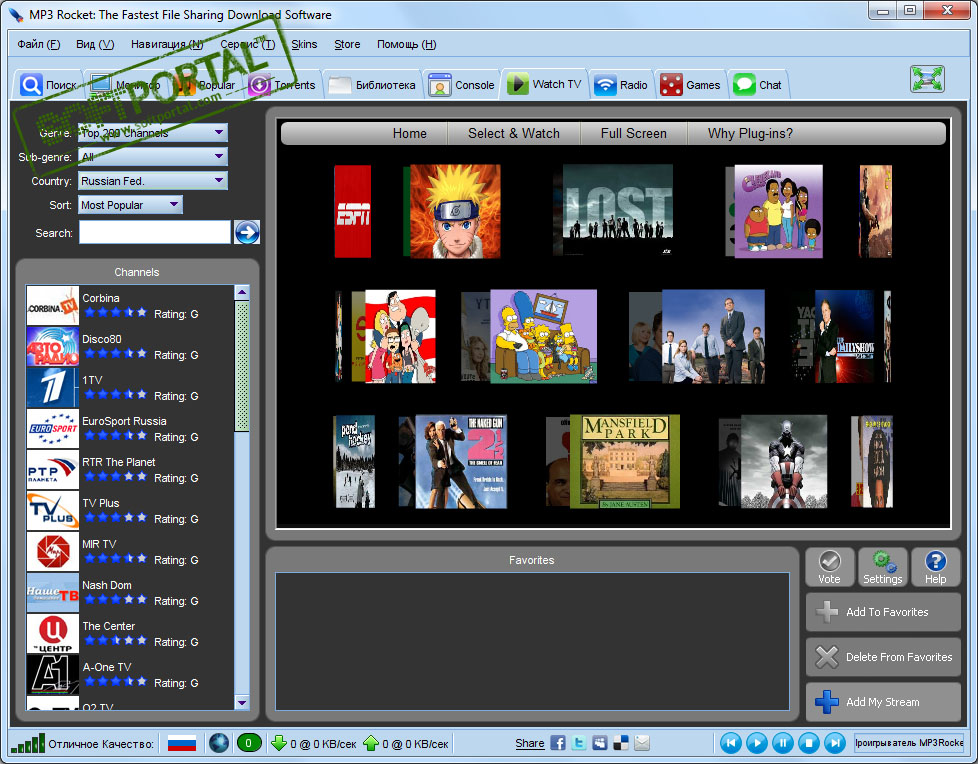The width and height of the screenshot is (978, 764).
Task: Open the Поиск search tab
Action: tap(49, 85)
